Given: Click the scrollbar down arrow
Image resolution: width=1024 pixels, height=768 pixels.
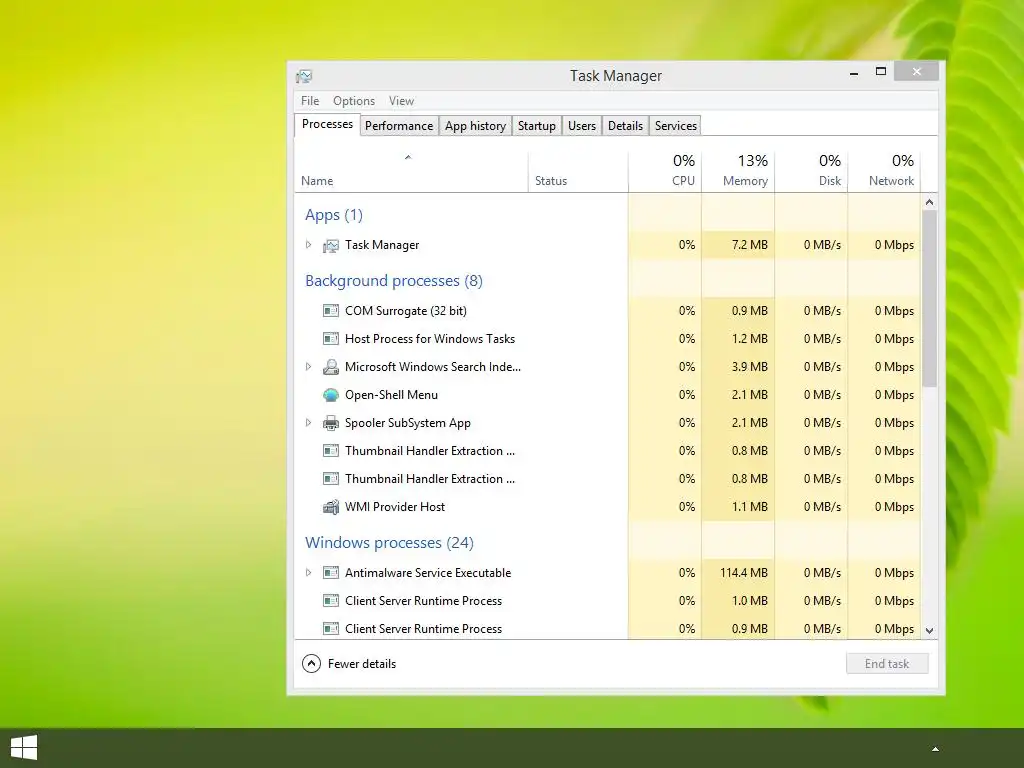Looking at the screenshot, I should [x=929, y=631].
